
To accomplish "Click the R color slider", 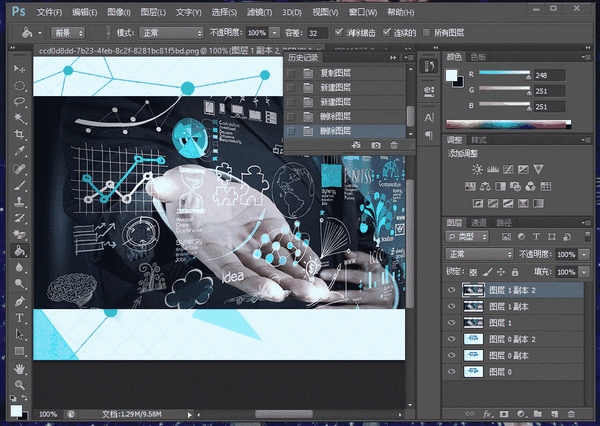I will click(x=504, y=73).
